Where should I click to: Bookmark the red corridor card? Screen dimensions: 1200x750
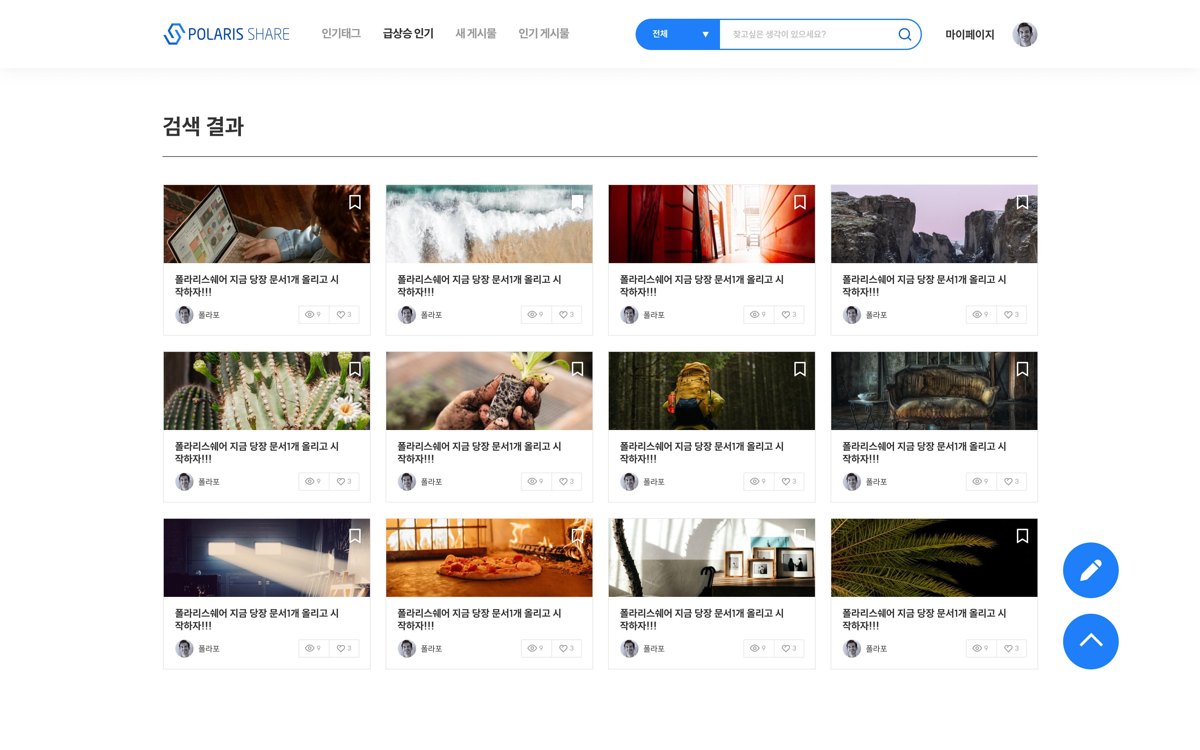point(800,202)
